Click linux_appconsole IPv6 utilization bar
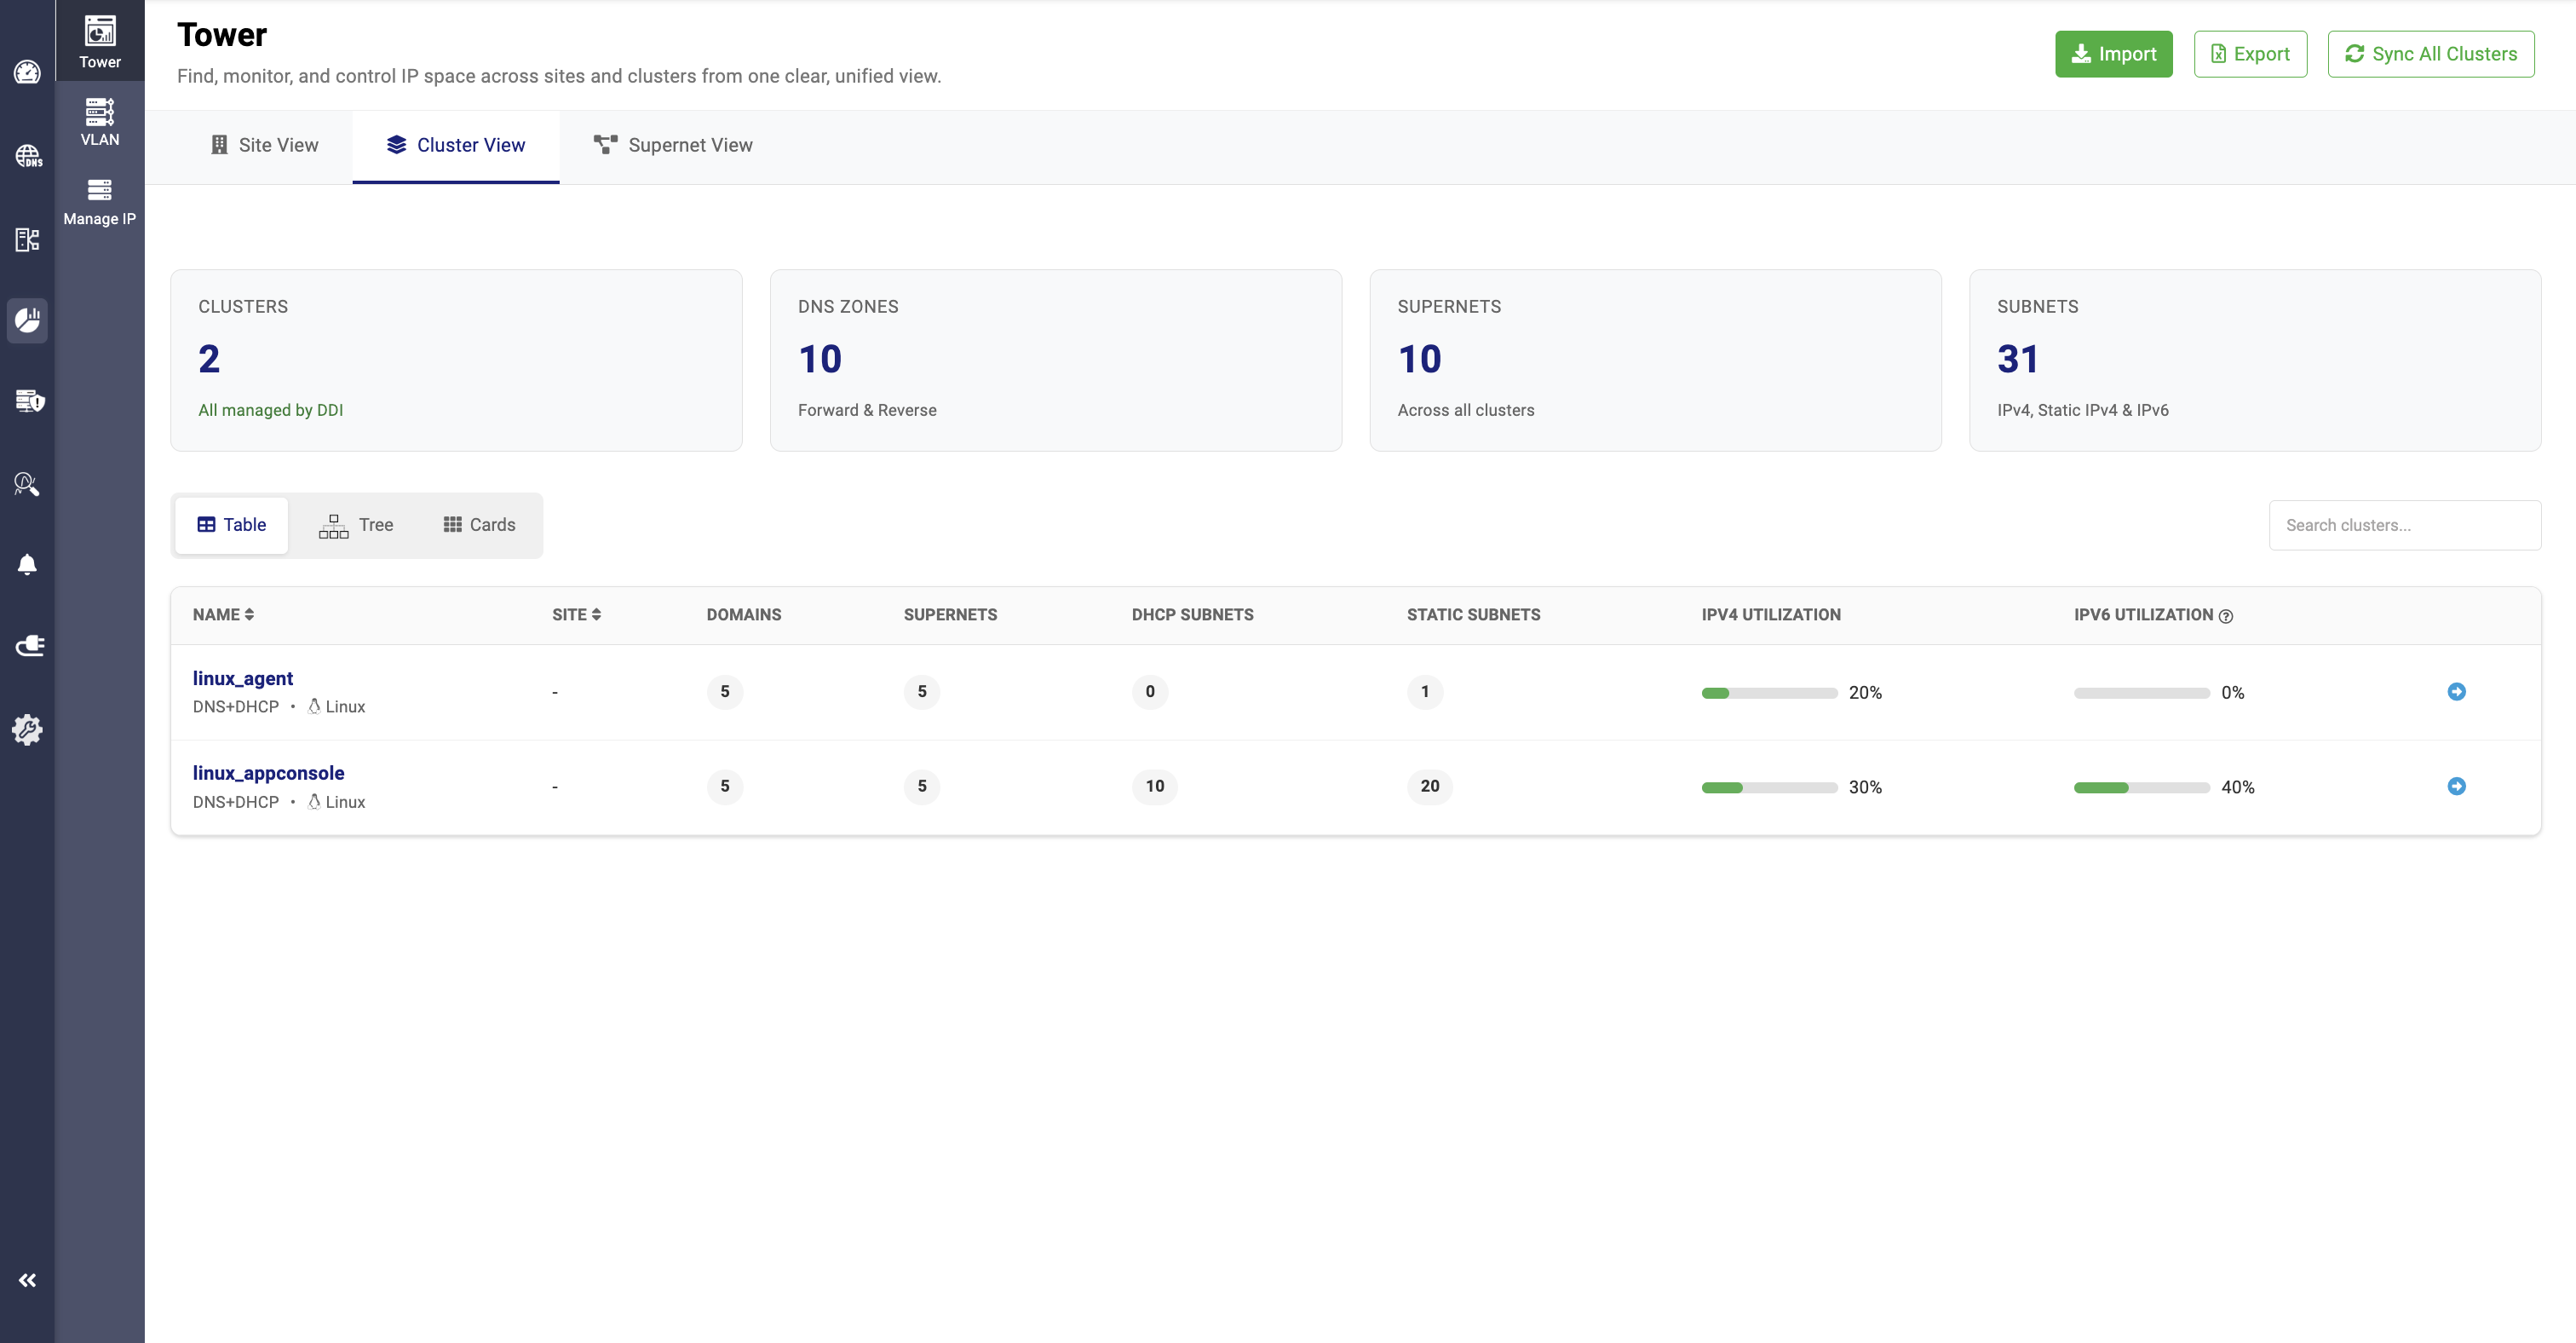 2141,788
